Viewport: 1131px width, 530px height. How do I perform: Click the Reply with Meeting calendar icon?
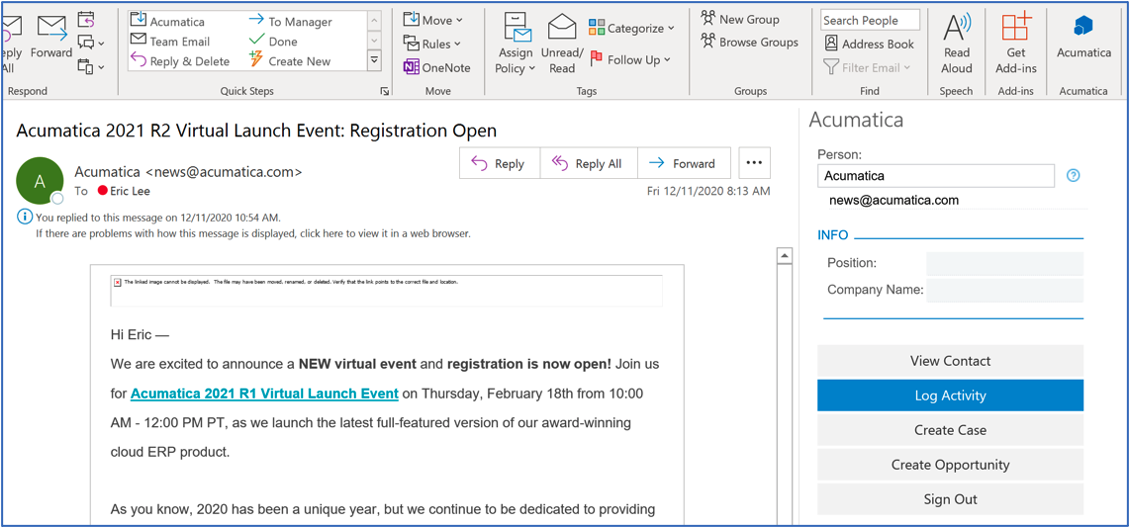click(x=85, y=18)
